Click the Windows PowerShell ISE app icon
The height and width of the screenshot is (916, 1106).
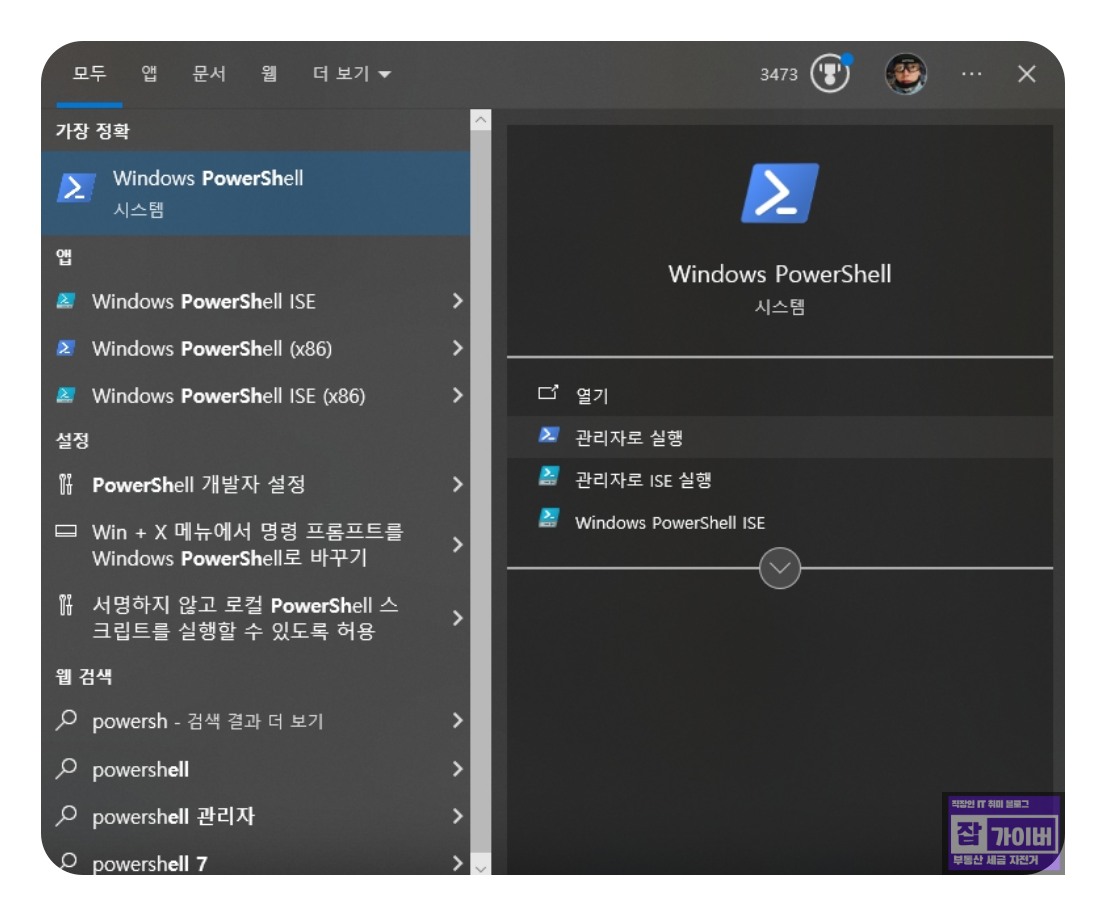pos(66,301)
